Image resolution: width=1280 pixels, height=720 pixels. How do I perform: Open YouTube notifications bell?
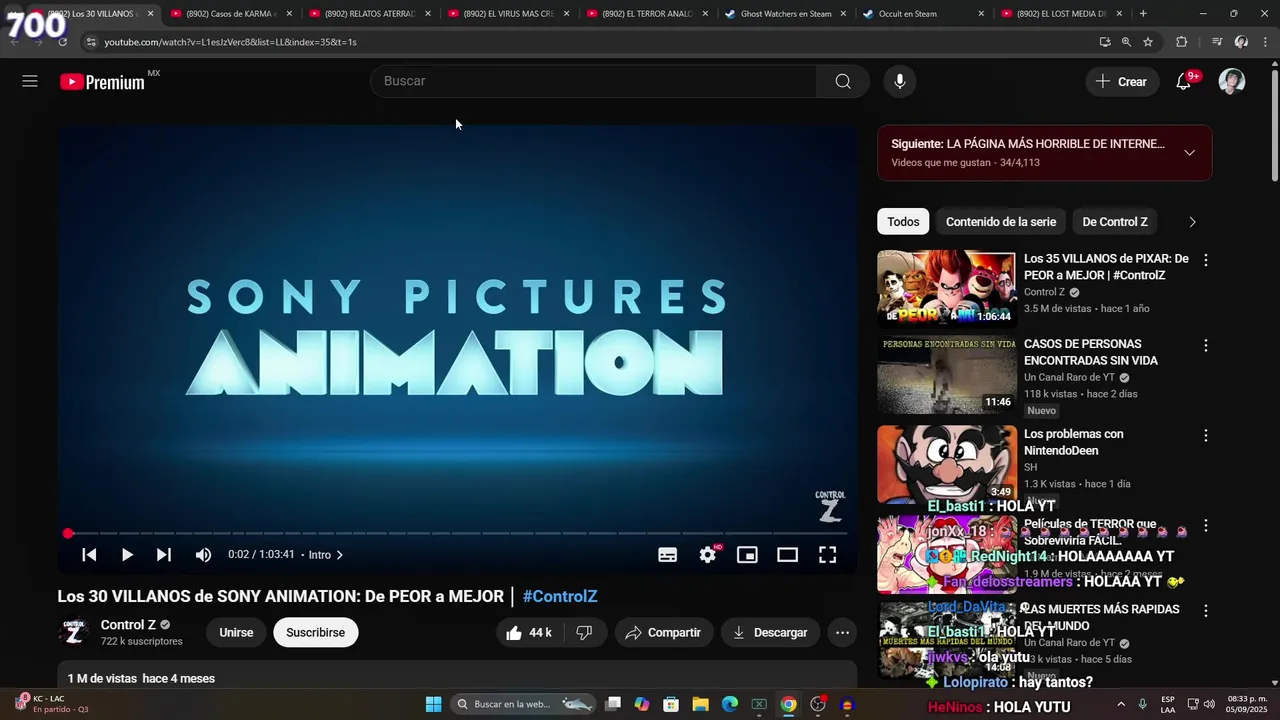(1183, 81)
